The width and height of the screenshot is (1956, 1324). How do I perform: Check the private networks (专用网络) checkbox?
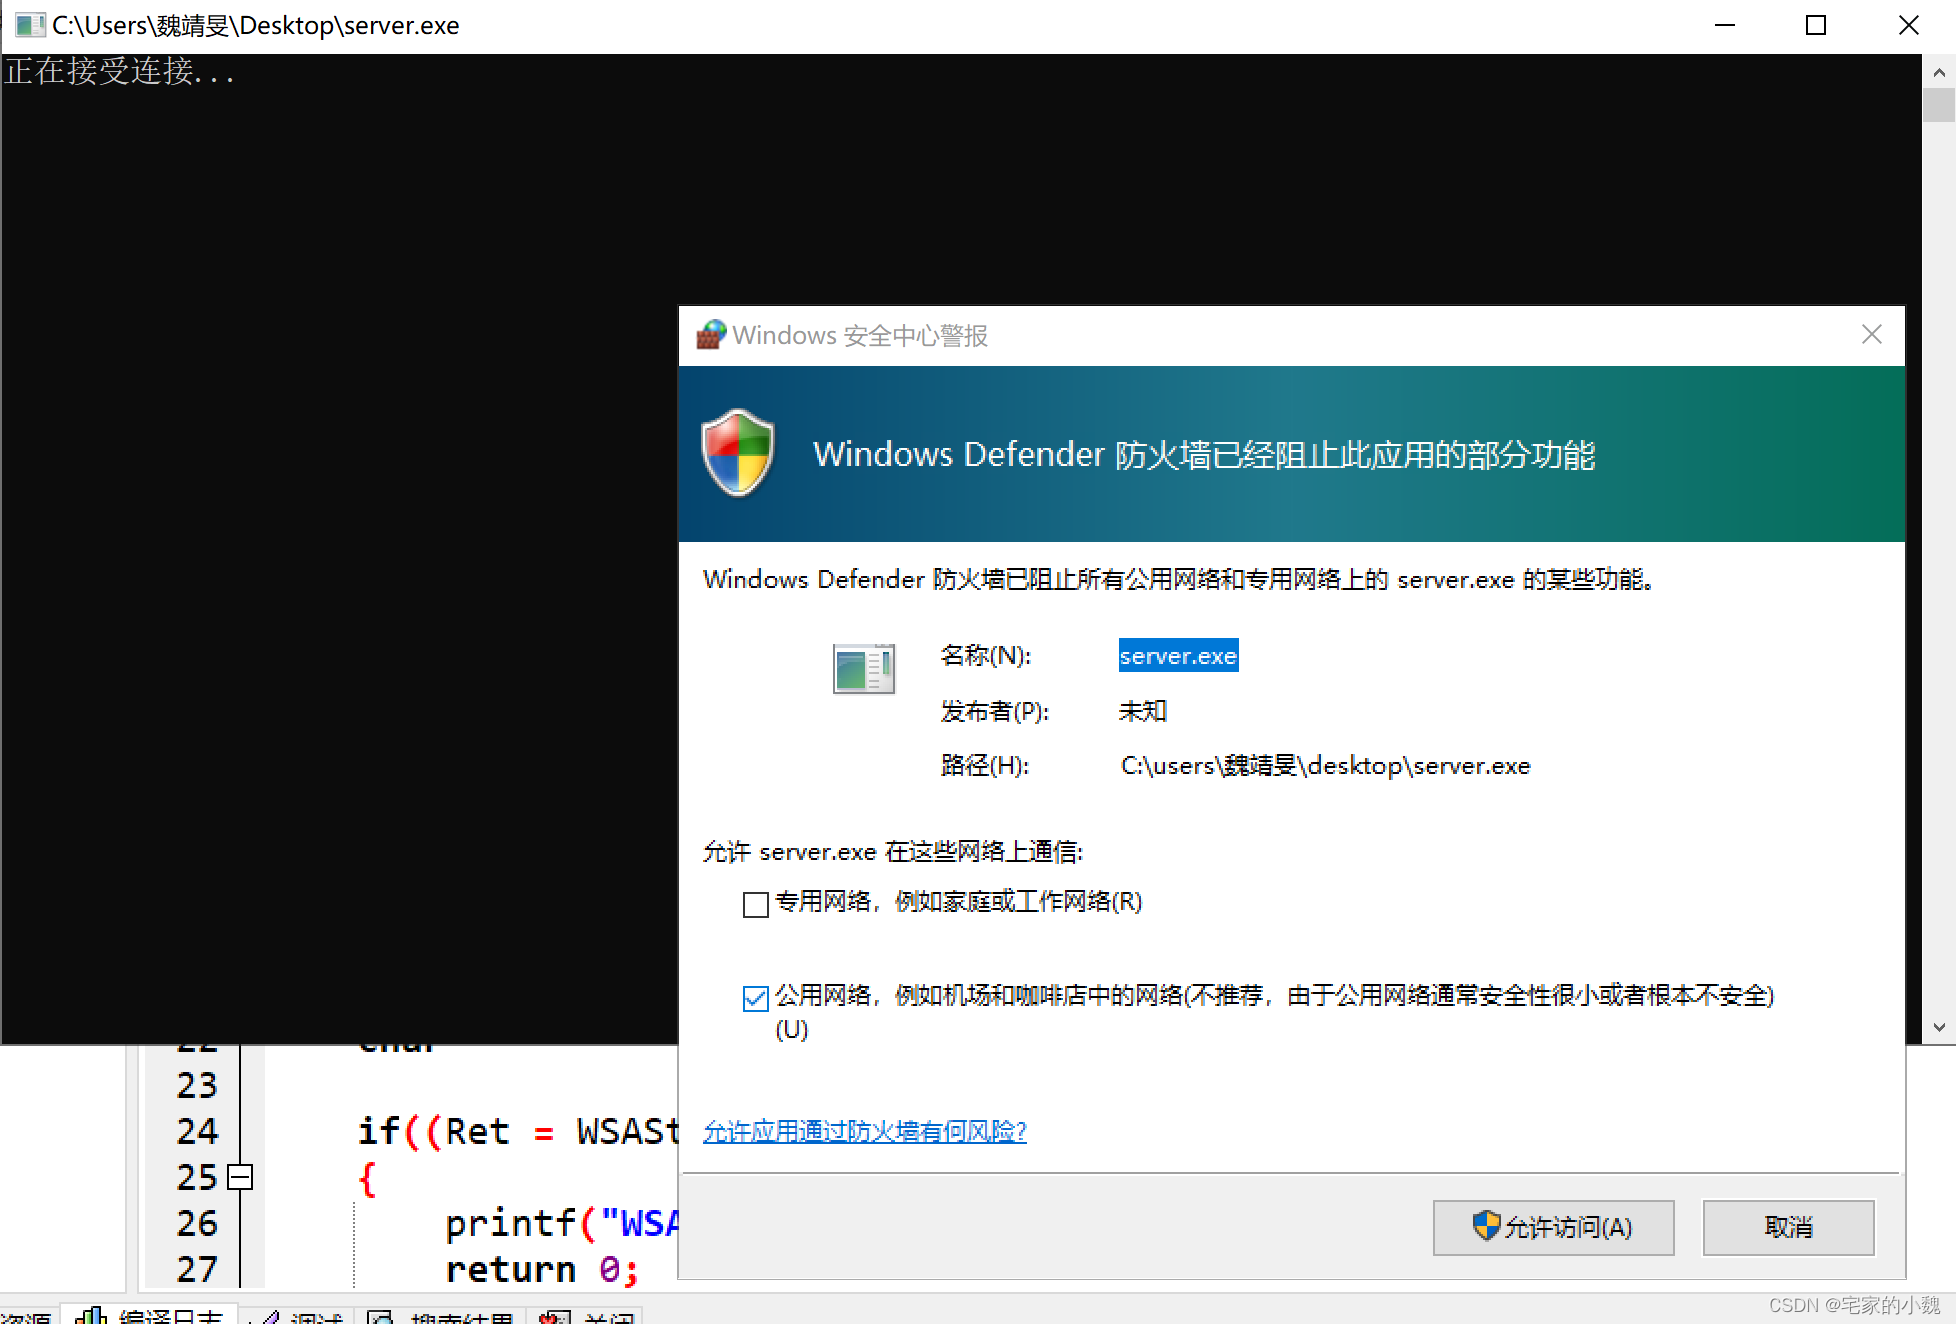(x=756, y=904)
